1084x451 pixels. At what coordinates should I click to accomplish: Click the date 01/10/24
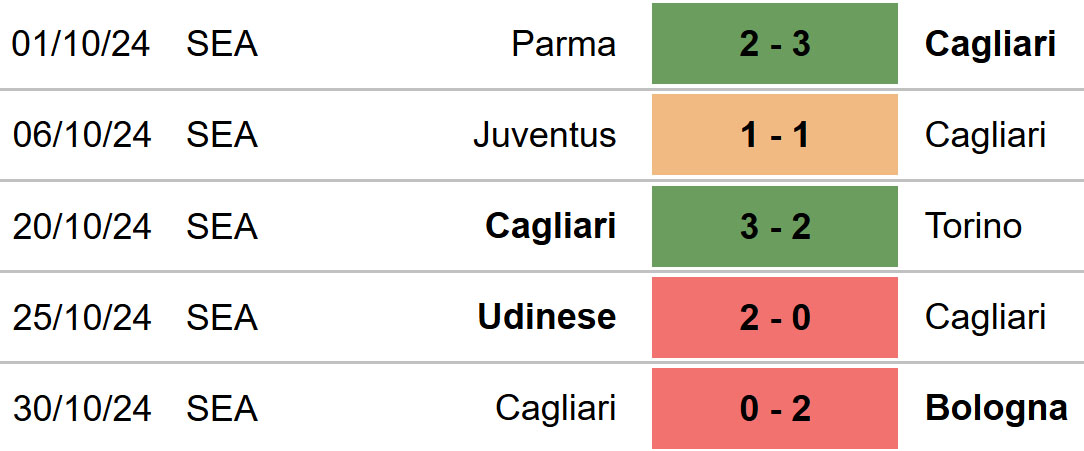click(x=81, y=44)
